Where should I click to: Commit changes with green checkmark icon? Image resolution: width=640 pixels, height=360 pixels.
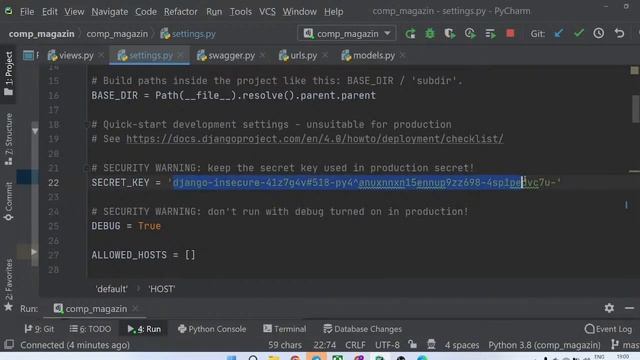pos(579,33)
